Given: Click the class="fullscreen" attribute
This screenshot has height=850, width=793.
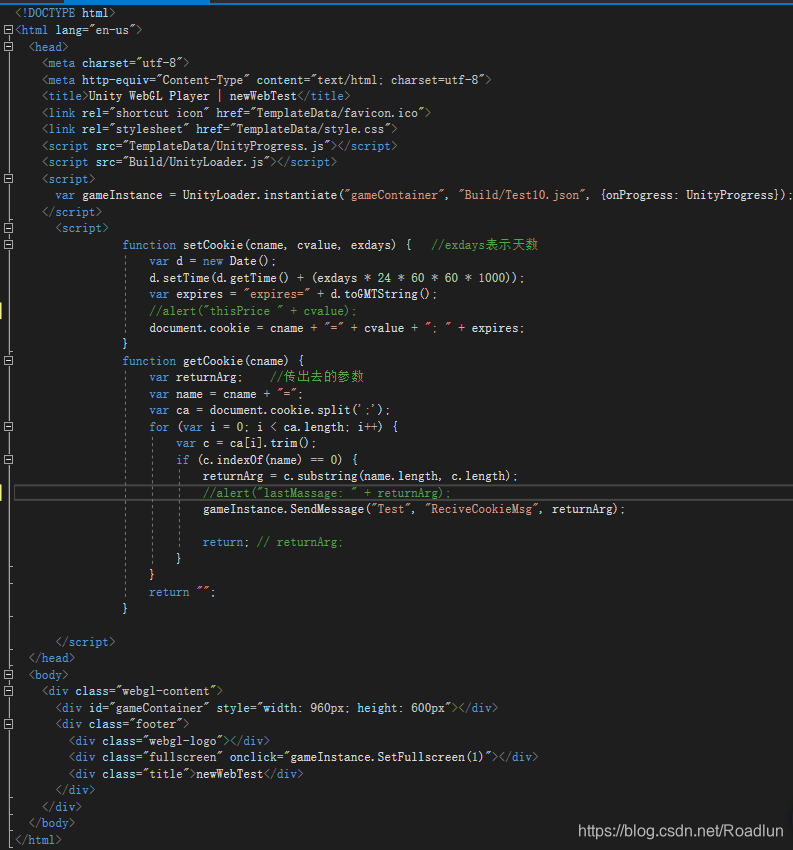Looking at the screenshot, I should 163,757.
